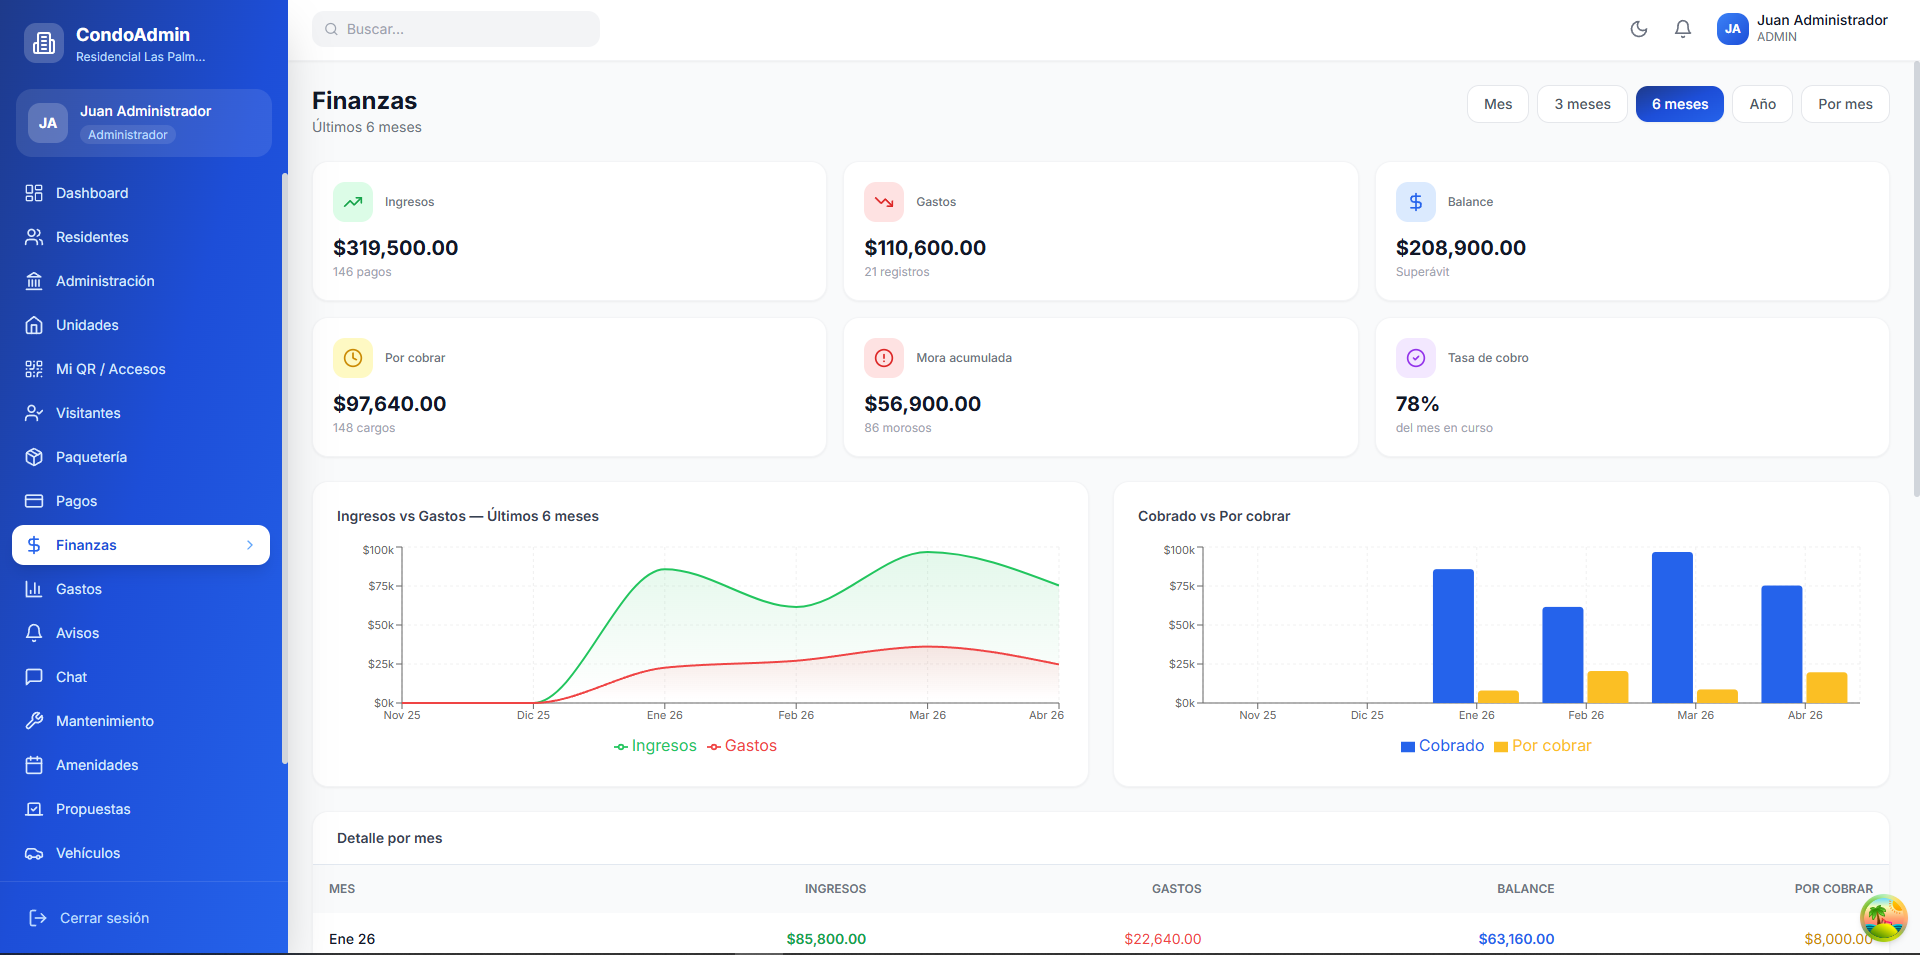Open the Juan Administrador profile menu at top right
This screenshot has height=955, width=1920.
click(1801, 29)
